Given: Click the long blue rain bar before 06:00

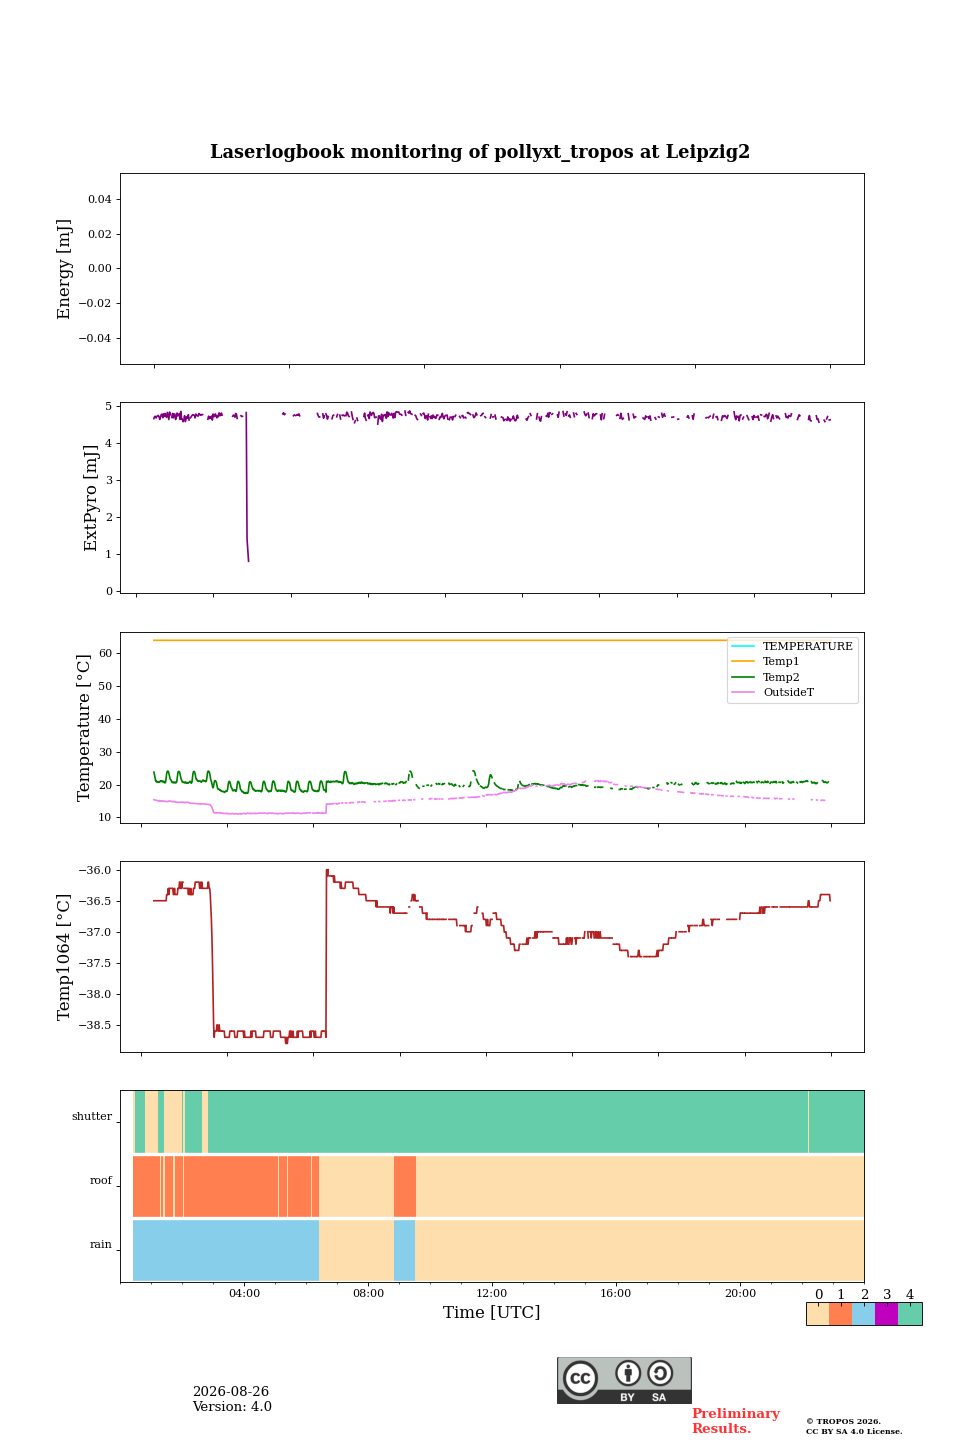Looking at the screenshot, I should pyautogui.click(x=226, y=1250).
